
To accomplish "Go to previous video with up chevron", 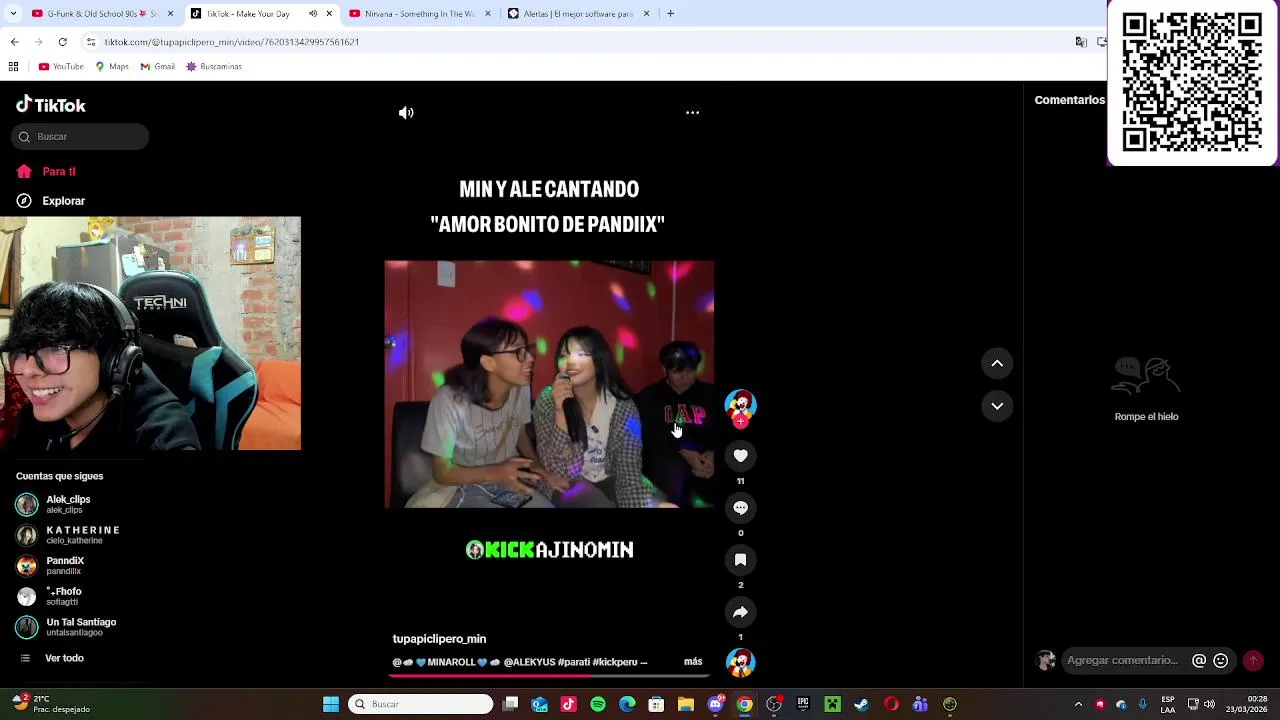I will click(x=997, y=364).
